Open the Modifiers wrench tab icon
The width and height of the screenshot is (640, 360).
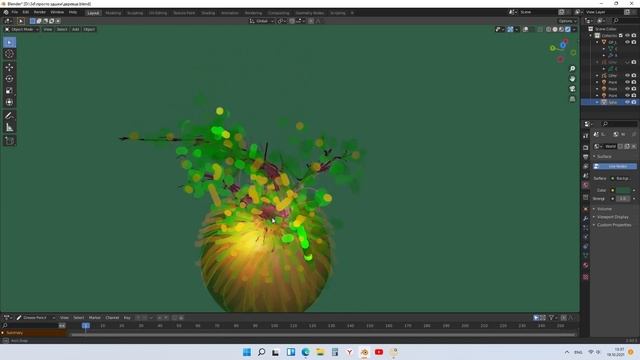click(586, 218)
